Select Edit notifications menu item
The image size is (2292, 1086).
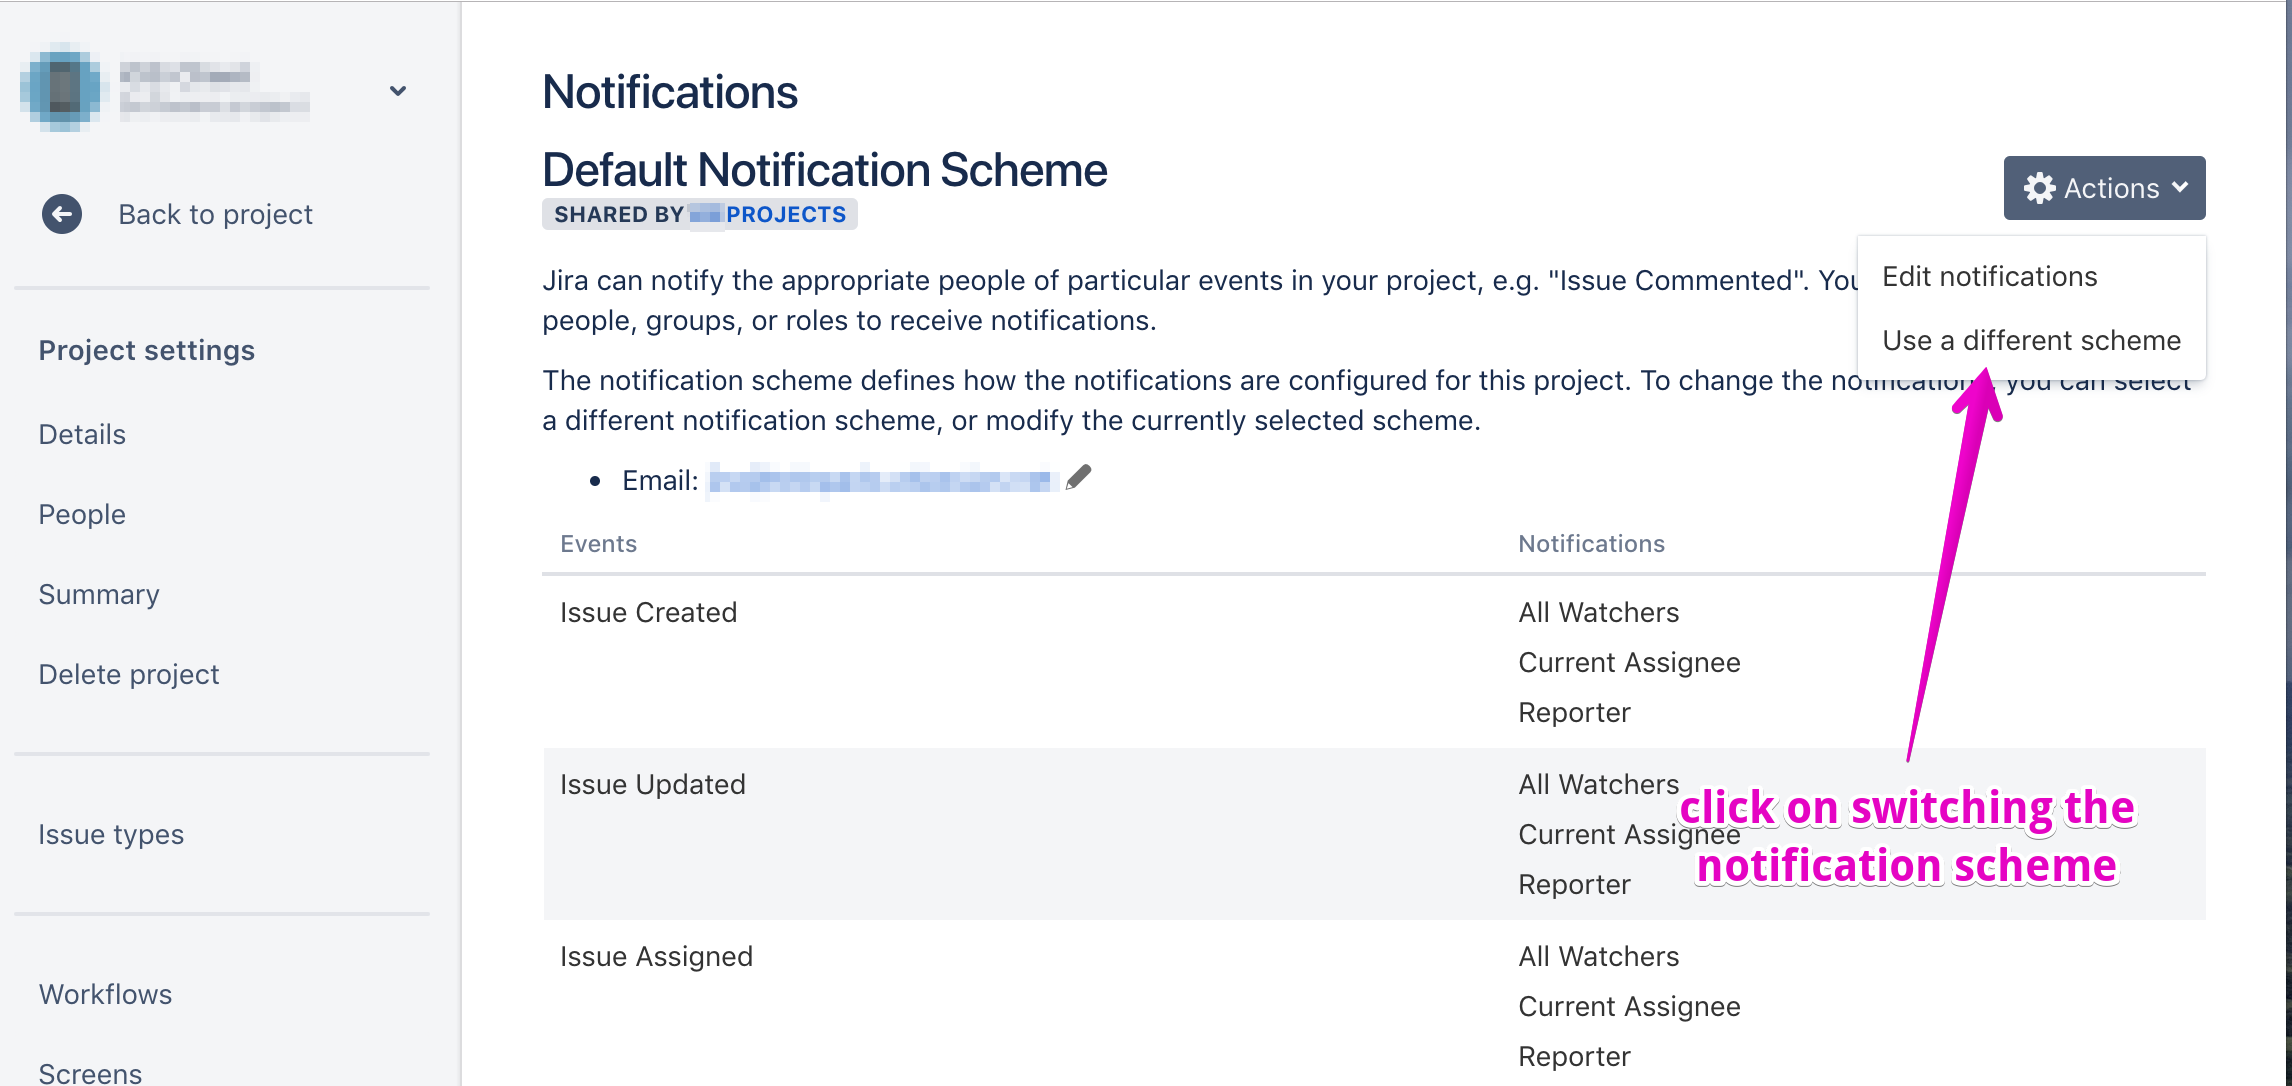[x=1989, y=277]
